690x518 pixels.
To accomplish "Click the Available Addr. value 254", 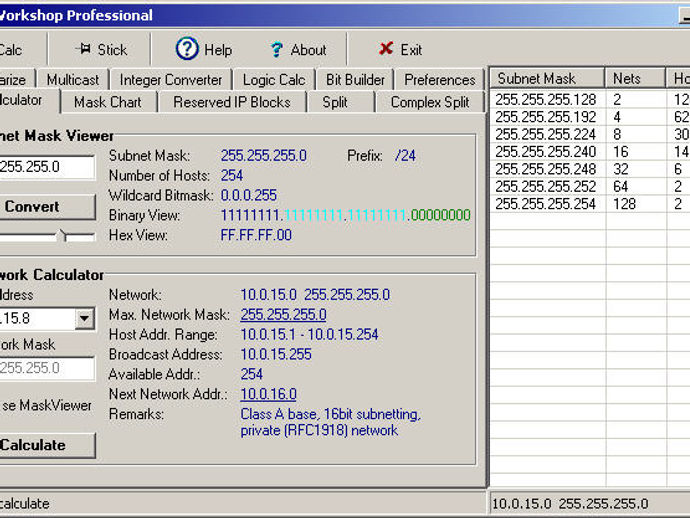I will (252, 374).
